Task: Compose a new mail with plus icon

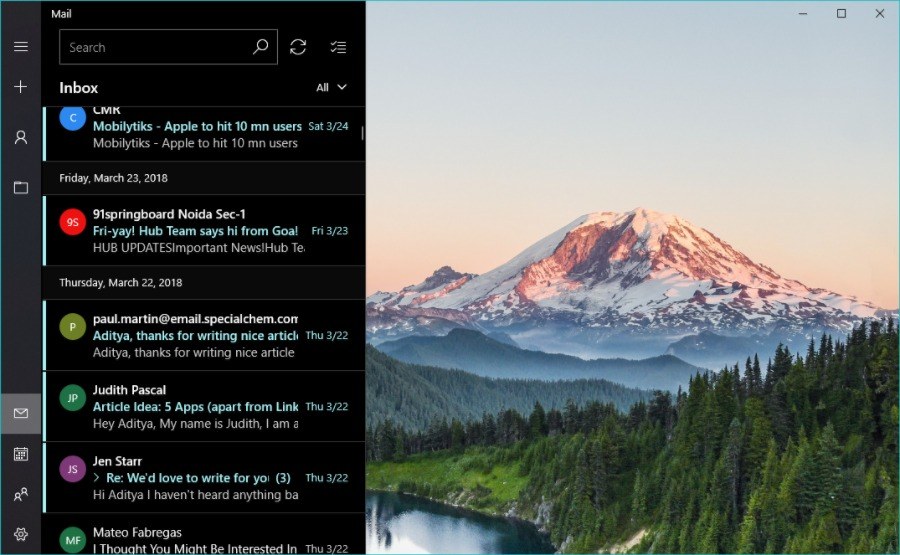Action: coord(20,87)
